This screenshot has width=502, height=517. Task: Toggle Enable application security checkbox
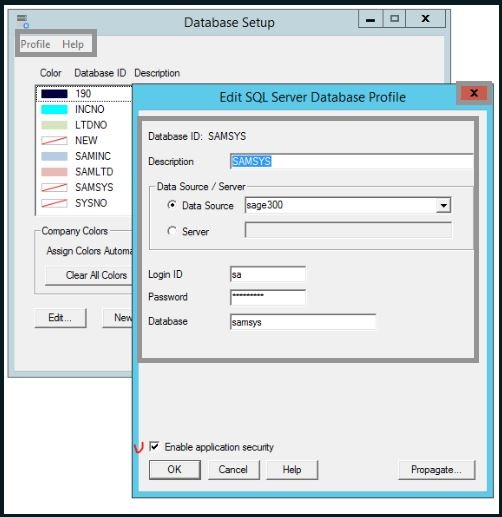[154, 446]
